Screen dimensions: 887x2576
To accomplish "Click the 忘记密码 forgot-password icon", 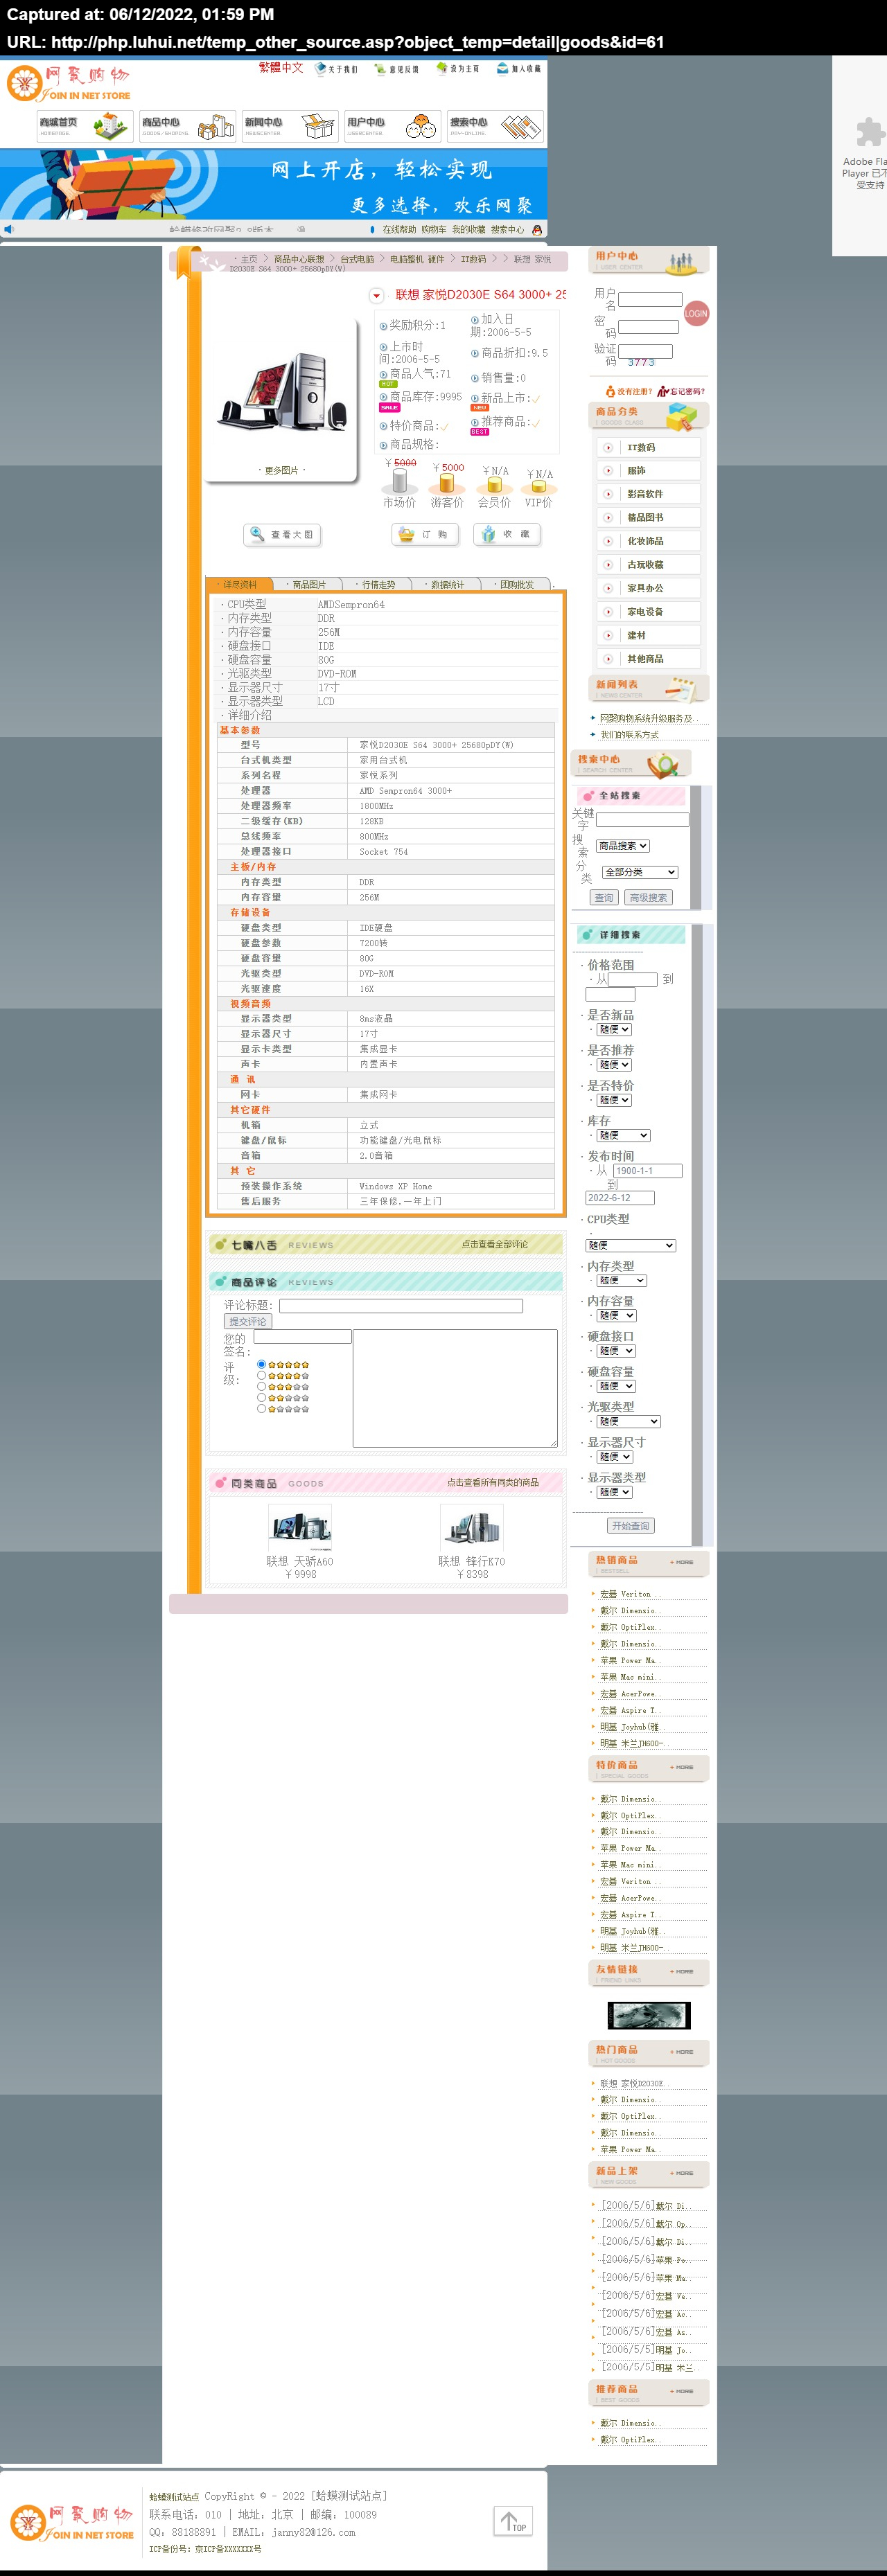I will 663,391.
